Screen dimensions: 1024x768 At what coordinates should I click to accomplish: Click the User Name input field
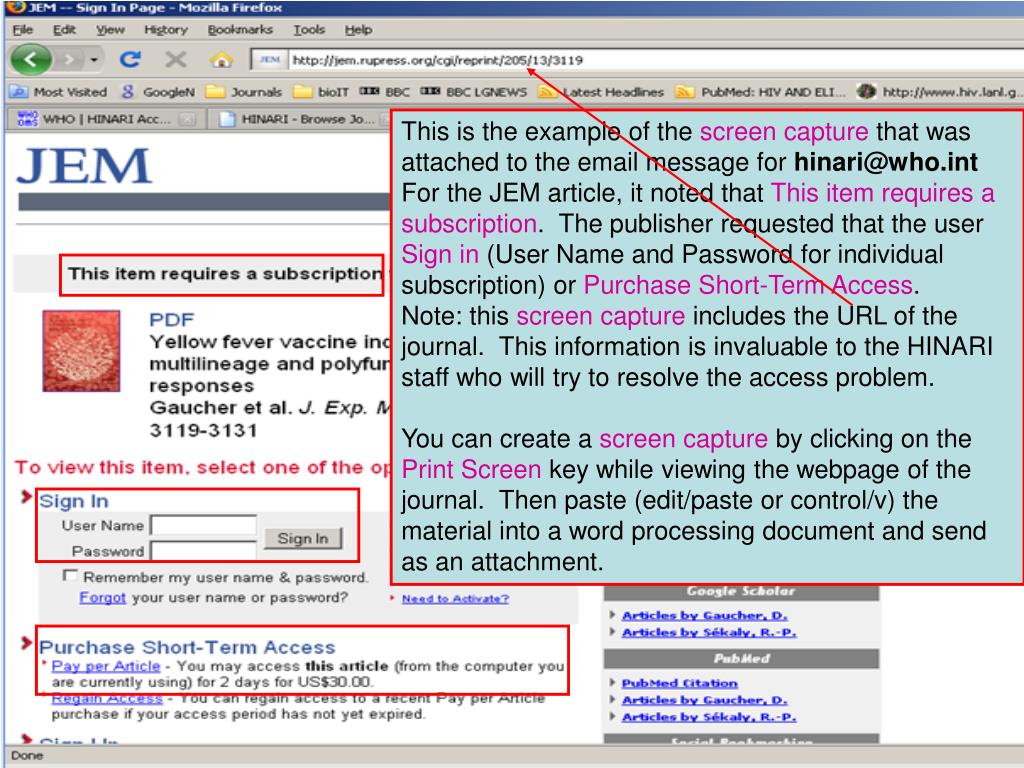(203, 525)
